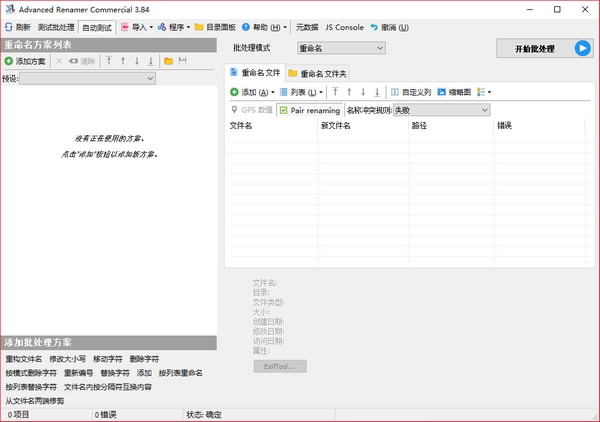Screen dimensions: 600x422
Task: Toggle the 自动测试 auto test button
Action: (x=98, y=28)
